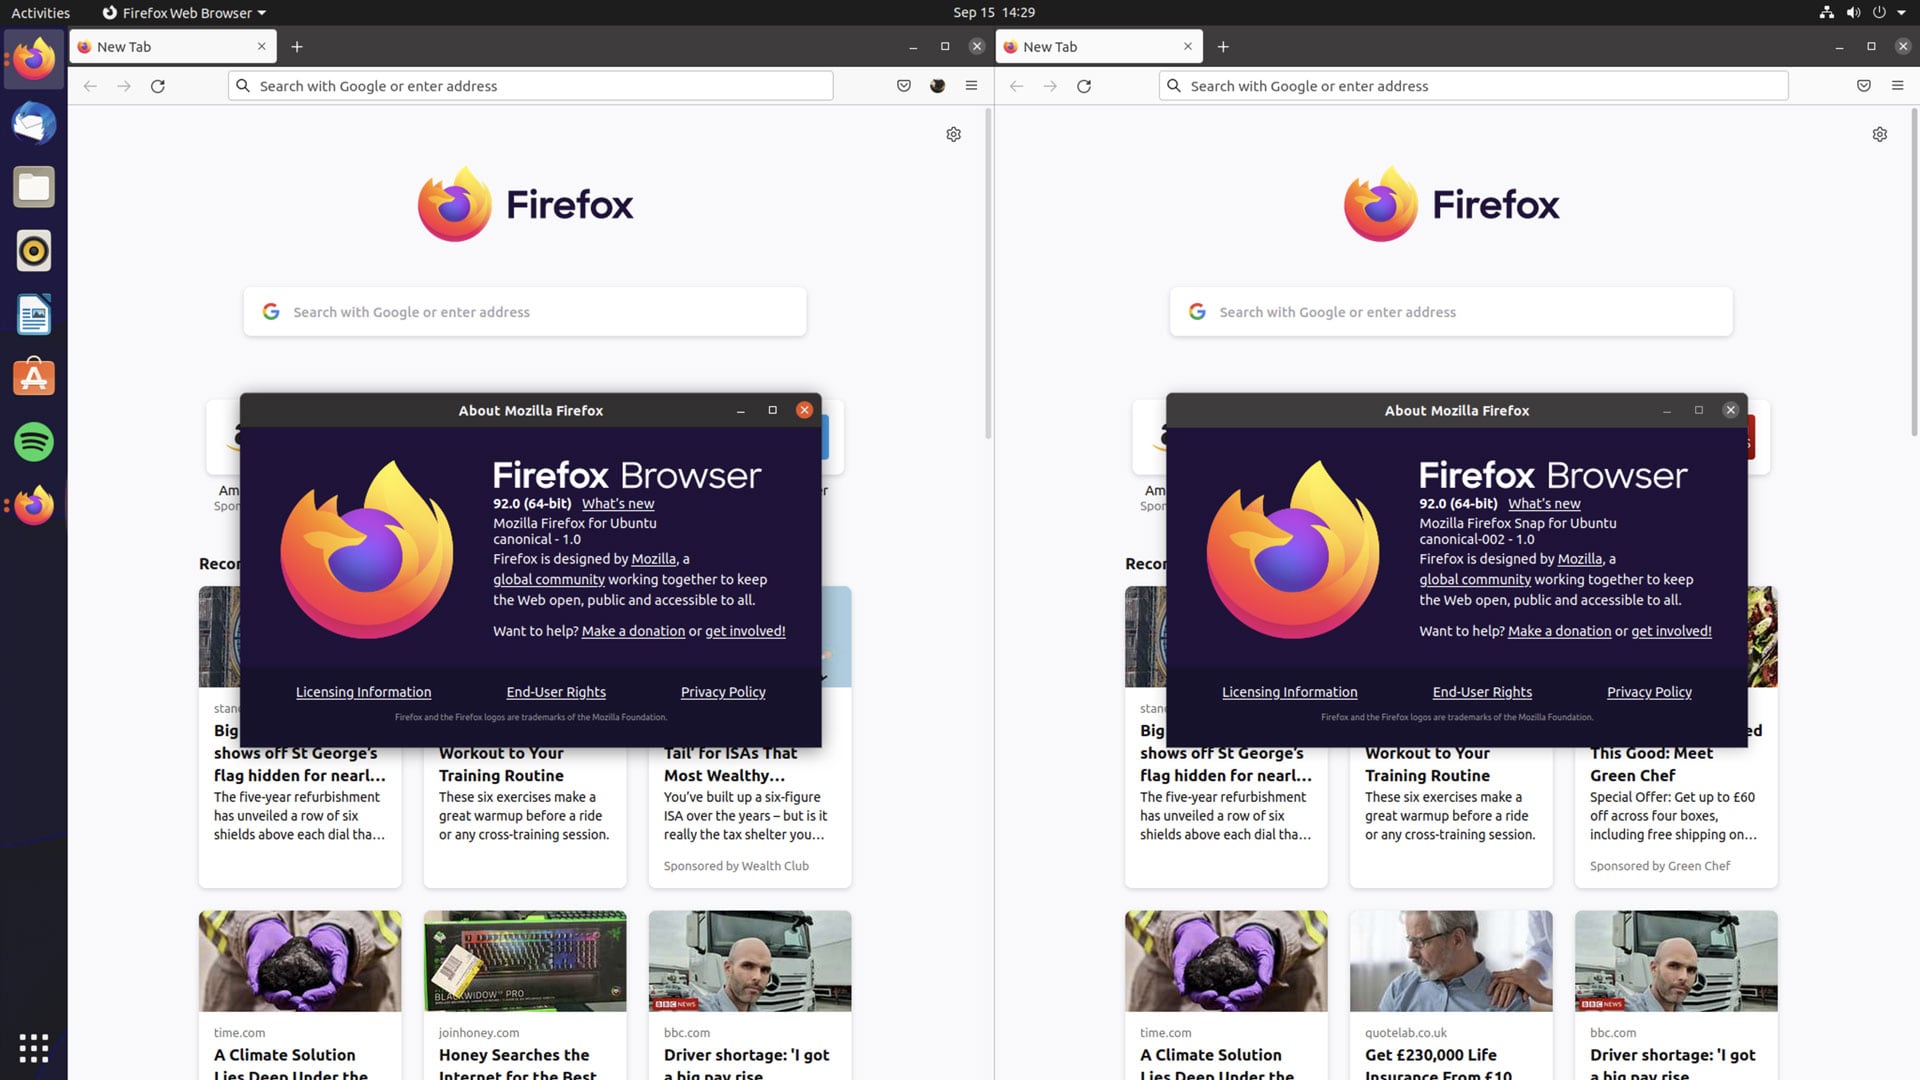
Task: Click the Google search box on the left new tab page
Action: (525, 312)
